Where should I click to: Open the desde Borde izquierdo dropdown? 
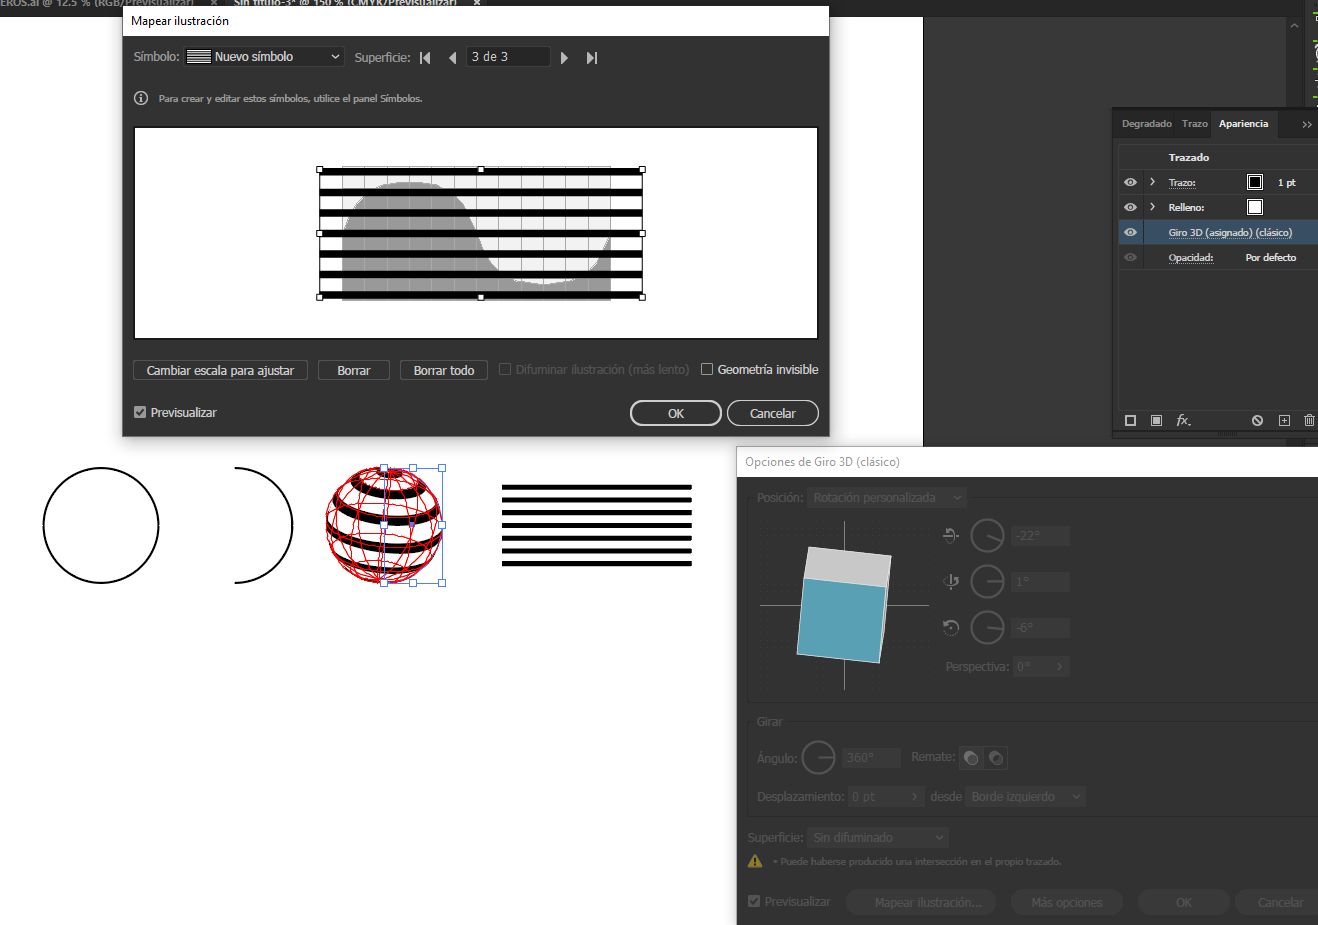tap(1026, 796)
